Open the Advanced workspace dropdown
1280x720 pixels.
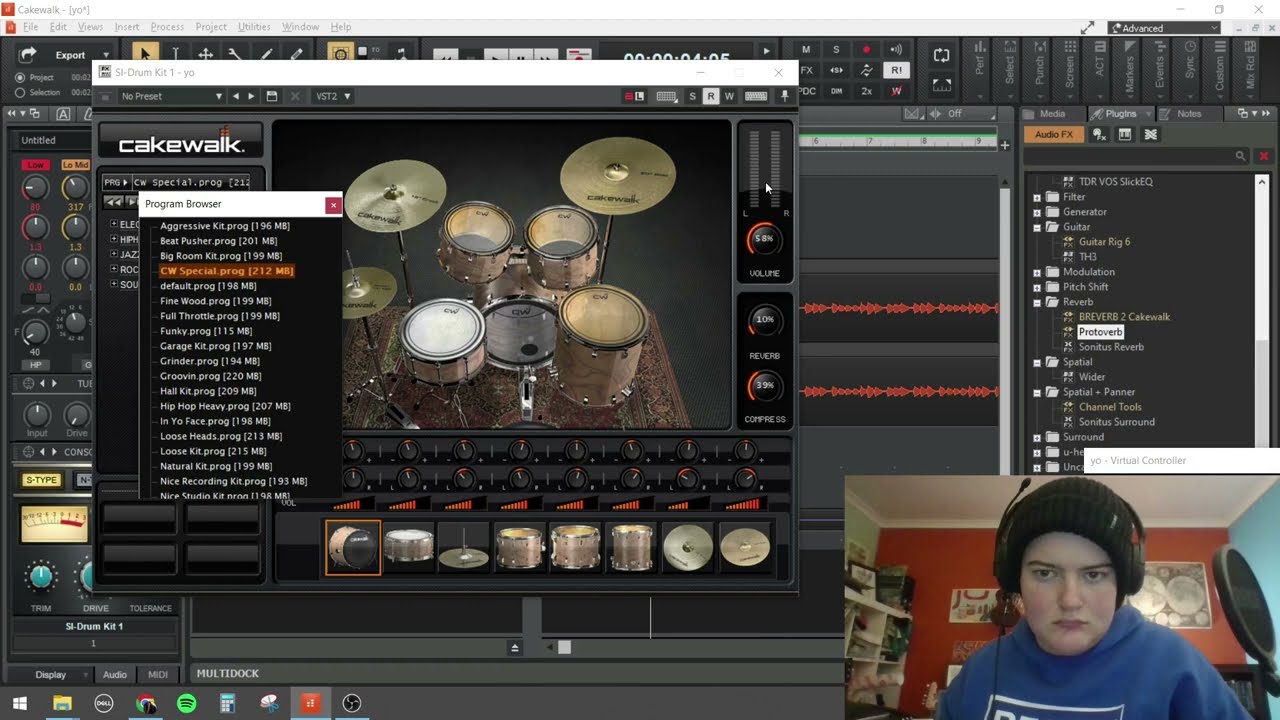coord(1165,28)
